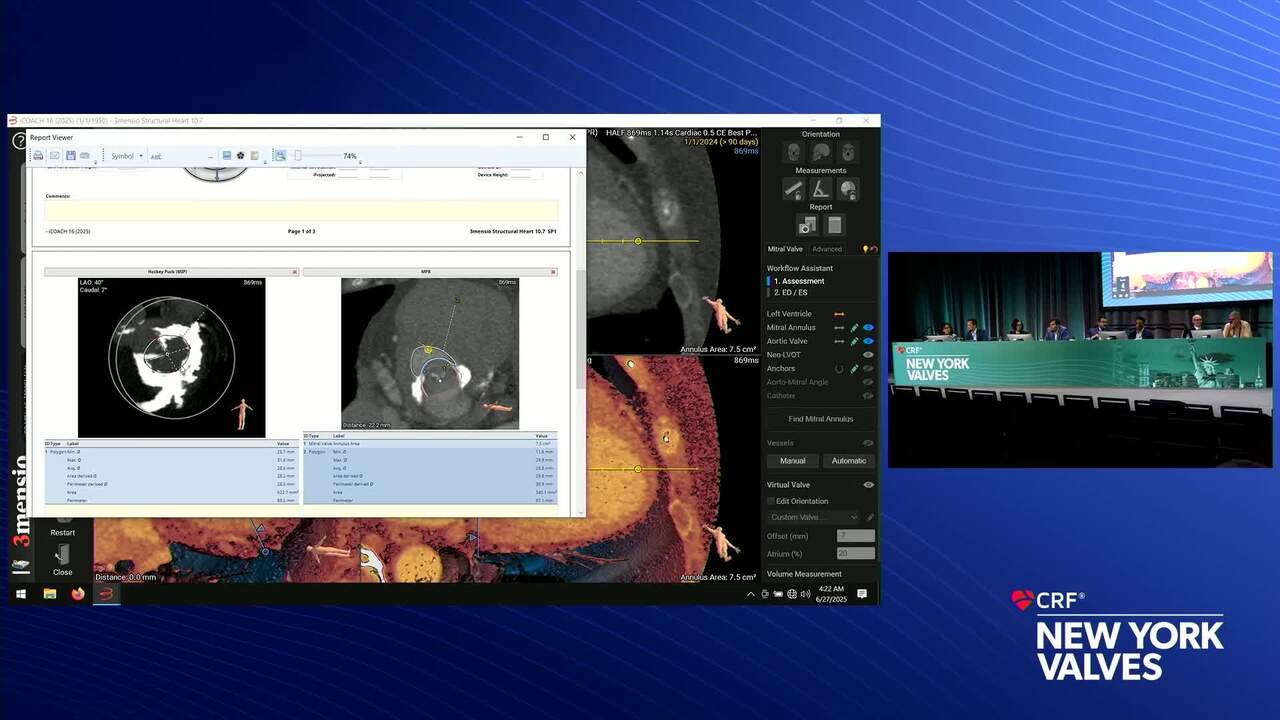Click the Manual vessels button
The image size is (1280, 720).
click(x=793, y=461)
